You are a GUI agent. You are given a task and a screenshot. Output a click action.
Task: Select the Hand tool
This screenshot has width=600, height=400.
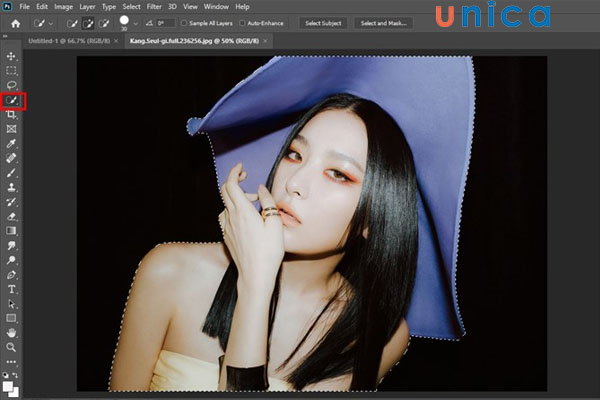point(11,333)
